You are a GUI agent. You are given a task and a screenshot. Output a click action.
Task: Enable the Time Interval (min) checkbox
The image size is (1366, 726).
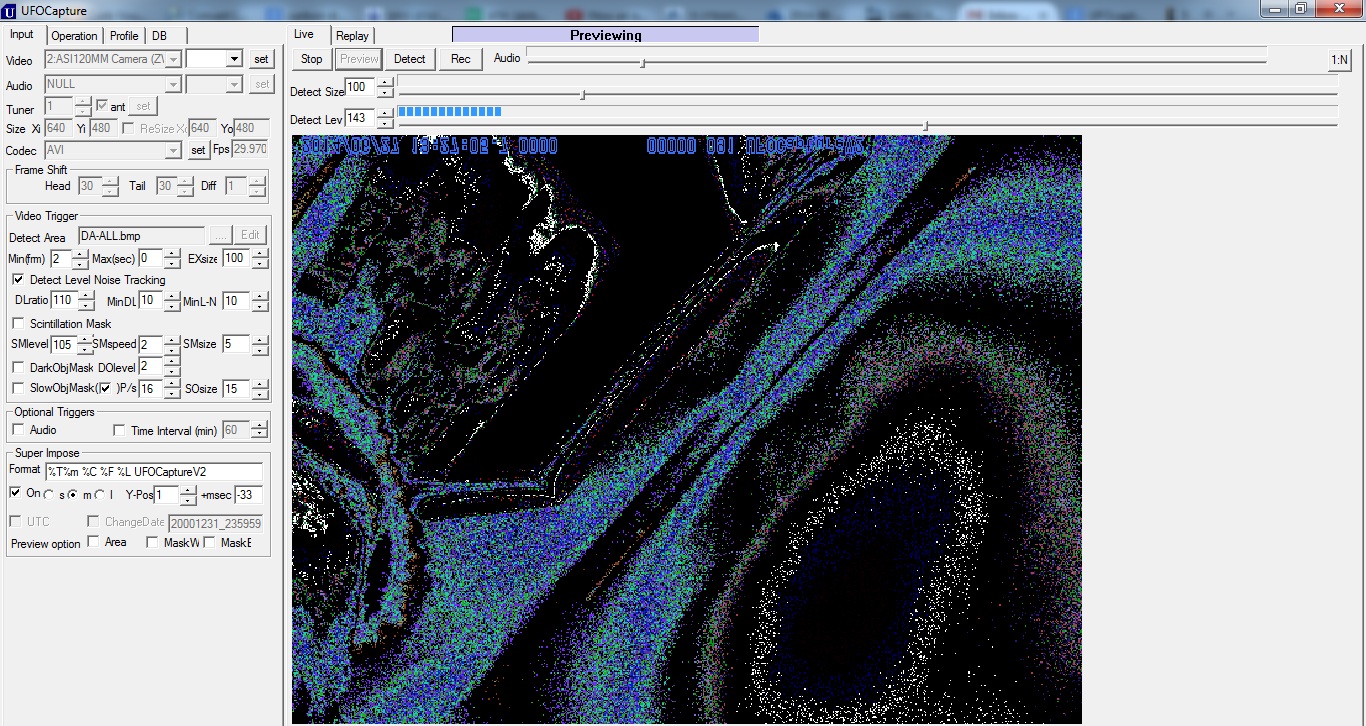(x=119, y=430)
